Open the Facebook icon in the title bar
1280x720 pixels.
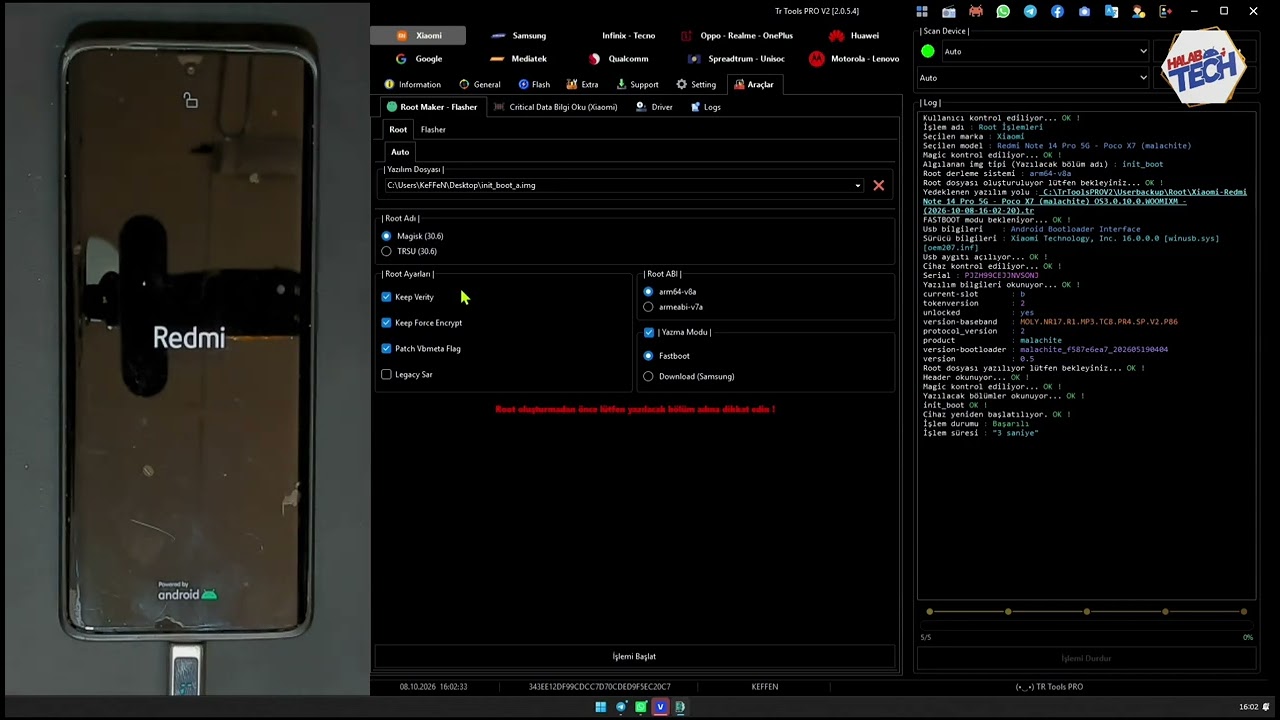1057,11
